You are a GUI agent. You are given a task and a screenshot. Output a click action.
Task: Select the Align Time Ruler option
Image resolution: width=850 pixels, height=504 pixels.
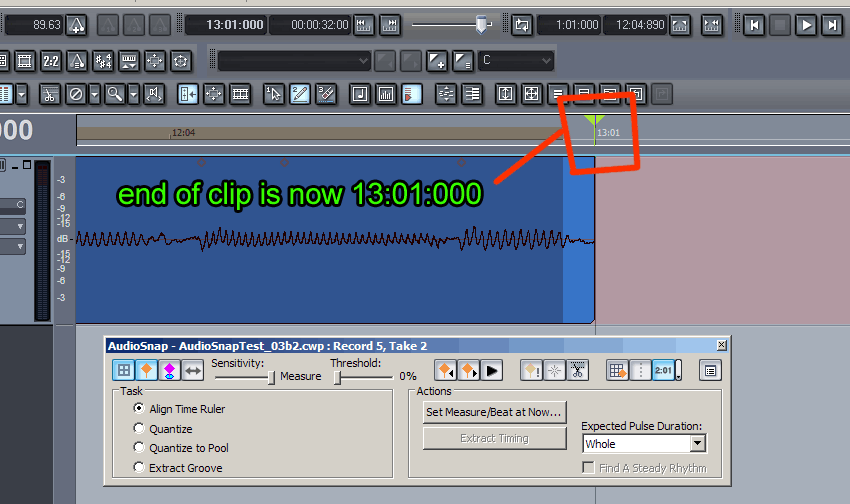pos(139,409)
